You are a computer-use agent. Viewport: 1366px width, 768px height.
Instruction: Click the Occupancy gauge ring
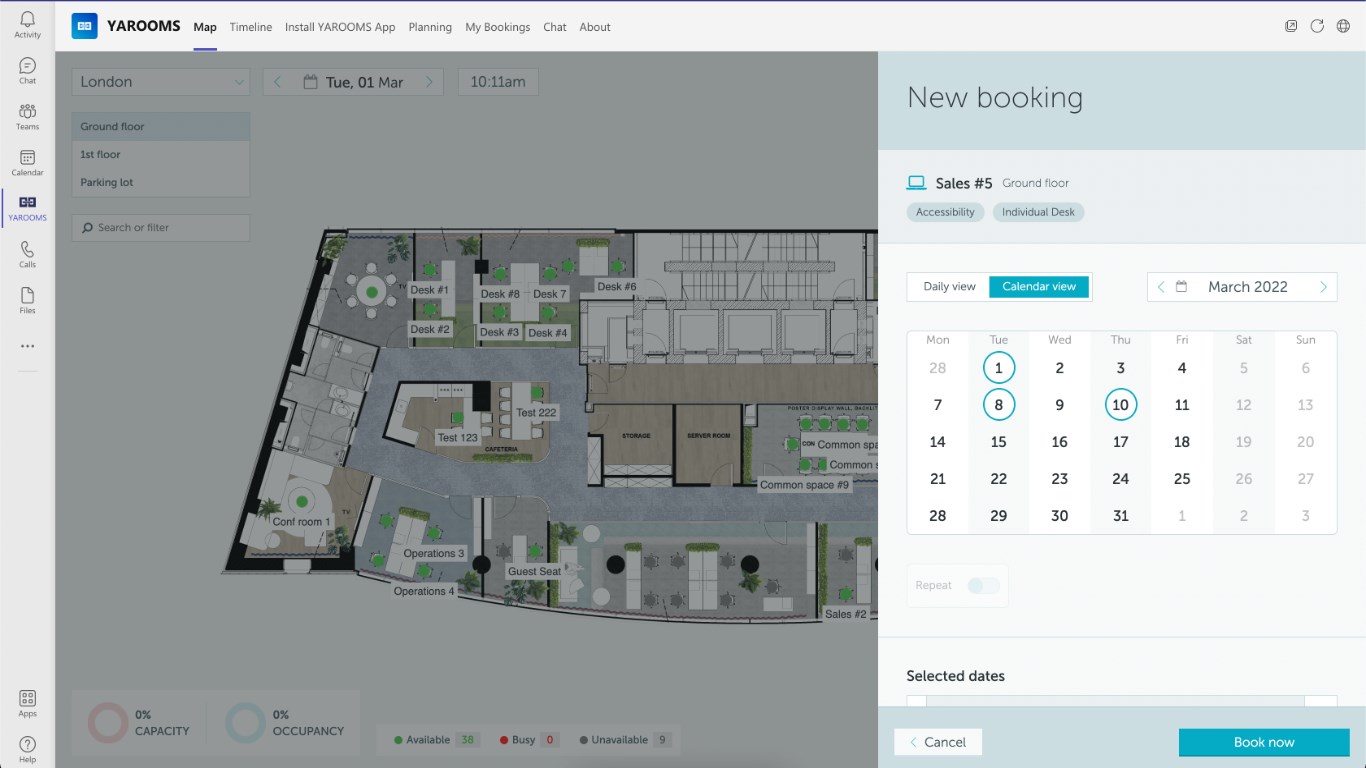[245, 723]
